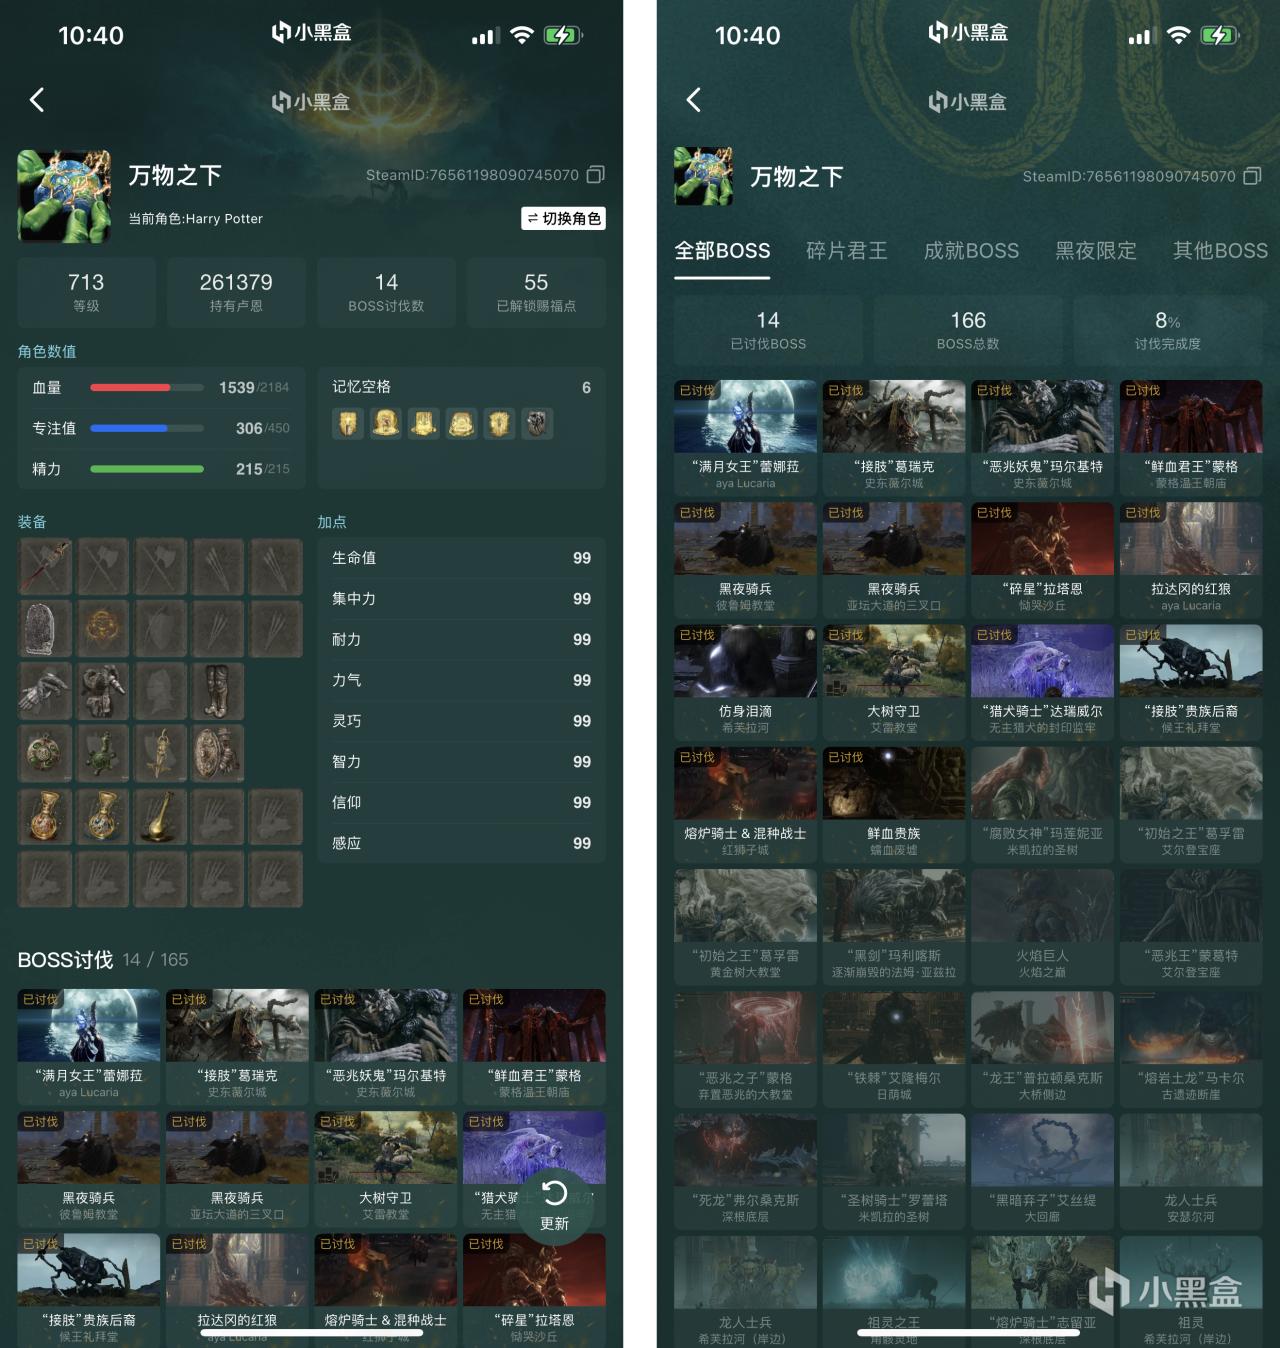Image resolution: width=1280 pixels, height=1348 pixels.
Task: Open the locked "龙王"普拉顿桑克斯 card
Action: click(x=1042, y=1049)
